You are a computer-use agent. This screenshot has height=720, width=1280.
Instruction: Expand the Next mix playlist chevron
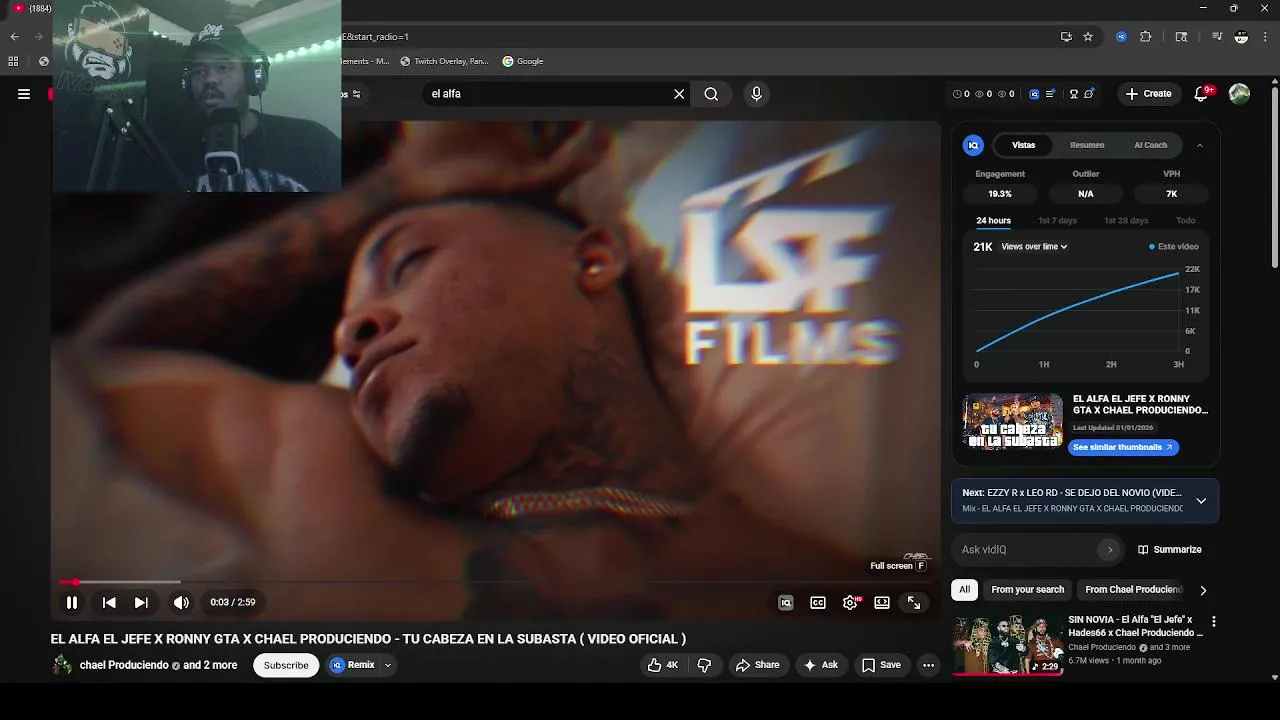pyautogui.click(x=1201, y=501)
